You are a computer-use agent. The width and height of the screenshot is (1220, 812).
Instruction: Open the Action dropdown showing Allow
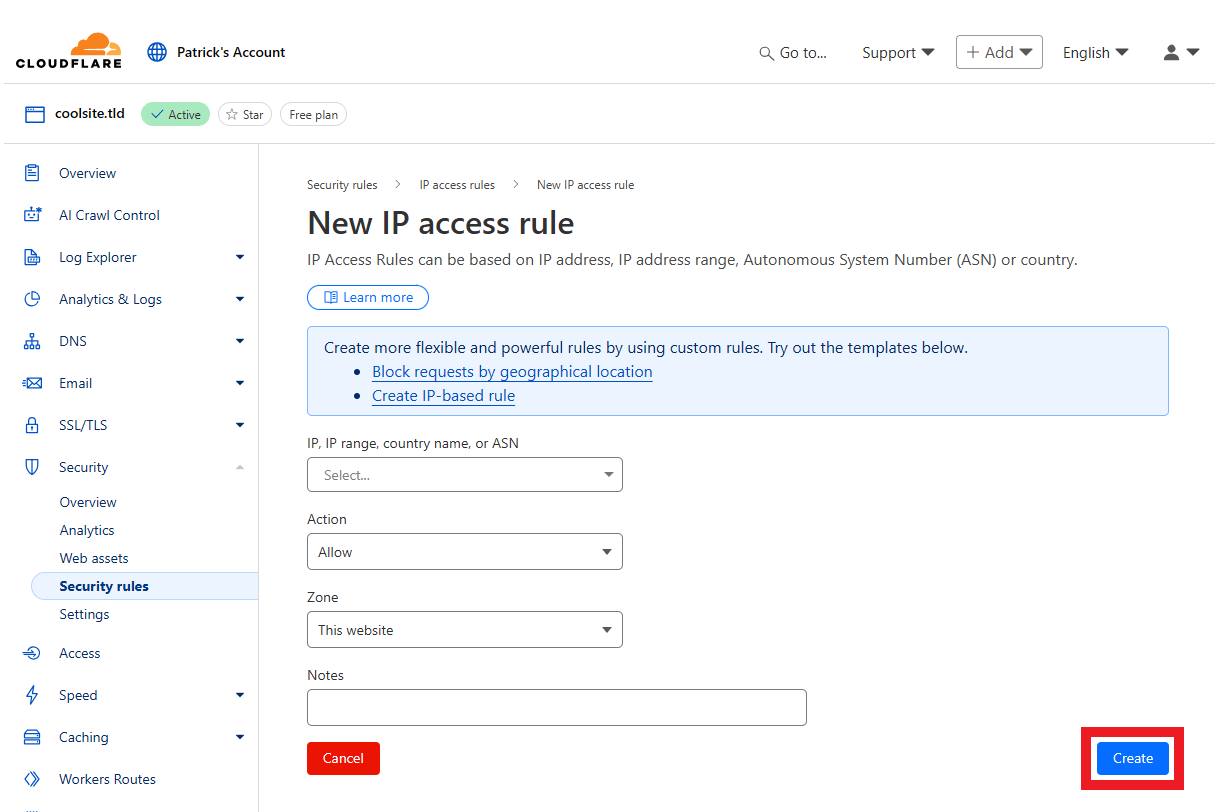464,552
